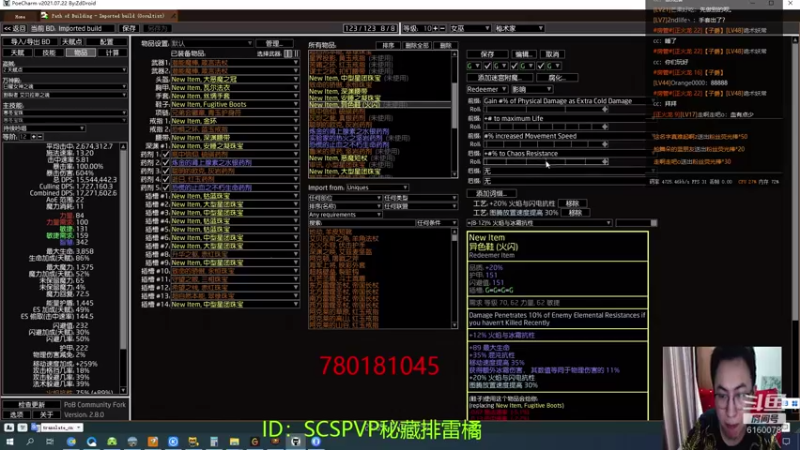The height and width of the screenshot is (450, 800).
Task: Switch to the 技能 tab
Action: pos(48,53)
